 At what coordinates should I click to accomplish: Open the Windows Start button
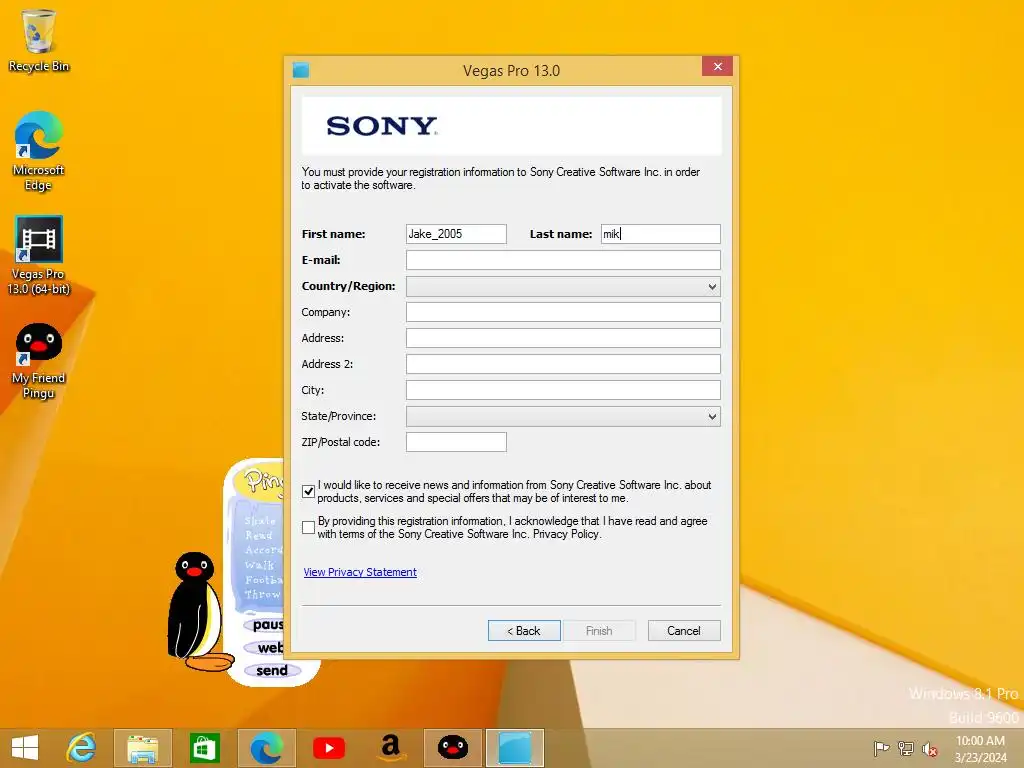(25, 748)
